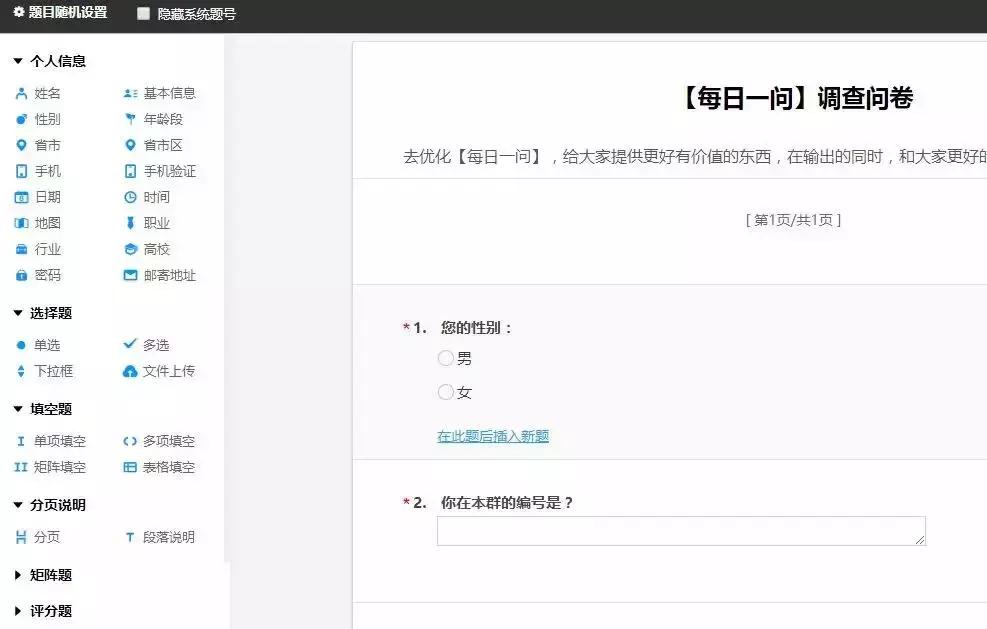Select the 男 radio button

(x=445, y=358)
